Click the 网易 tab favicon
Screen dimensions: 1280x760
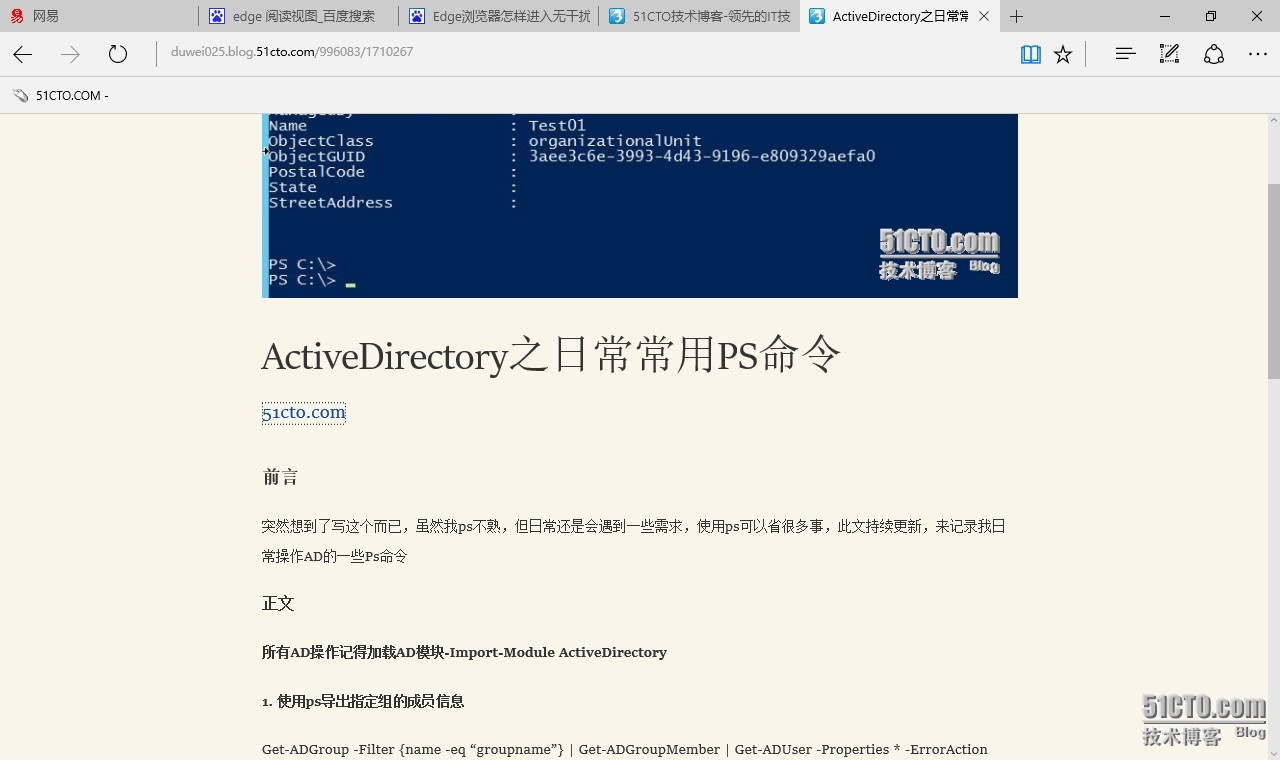pos(17,16)
